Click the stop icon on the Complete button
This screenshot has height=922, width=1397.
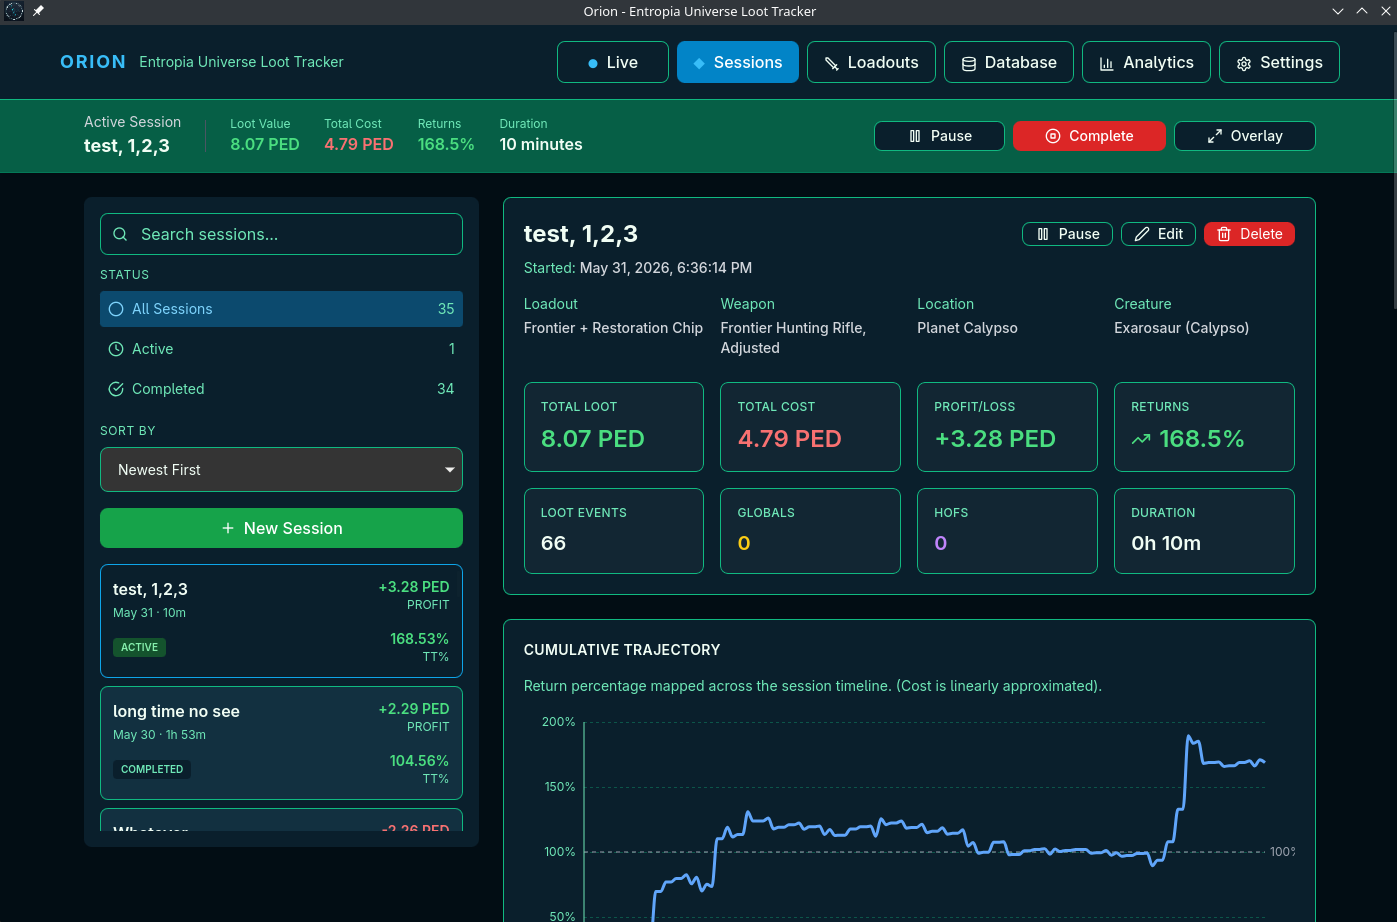click(1052, 136)
